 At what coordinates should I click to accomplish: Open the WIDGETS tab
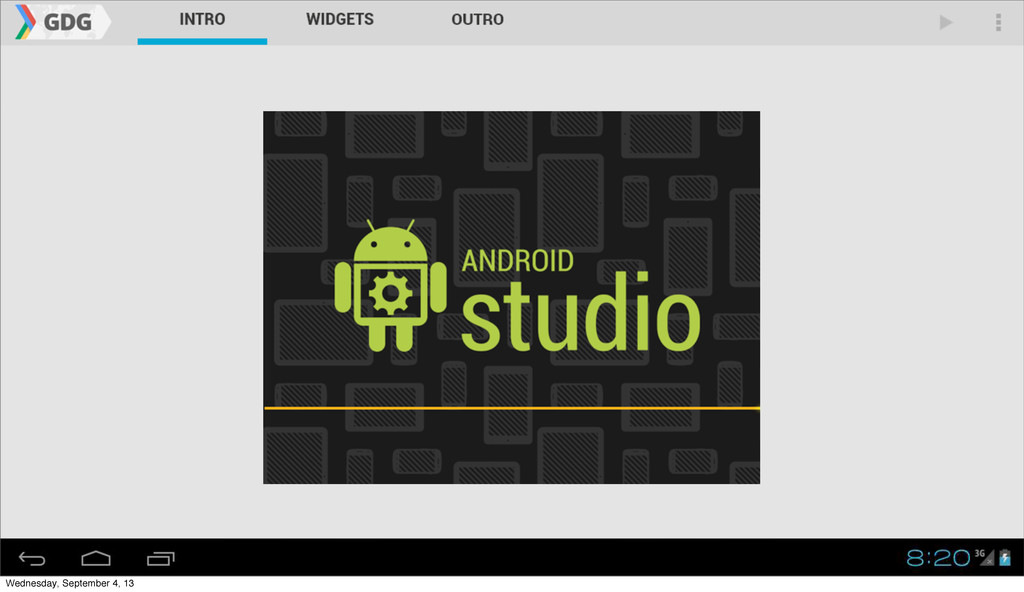340,20
